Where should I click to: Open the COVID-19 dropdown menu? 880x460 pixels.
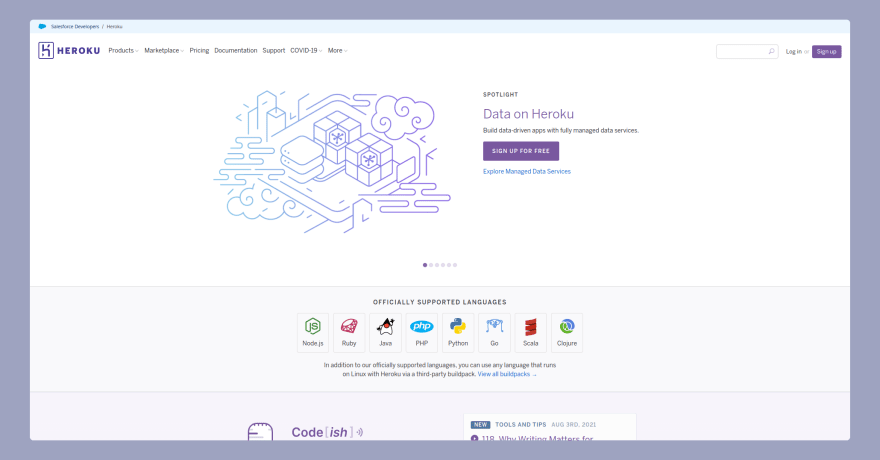(306, 50)
